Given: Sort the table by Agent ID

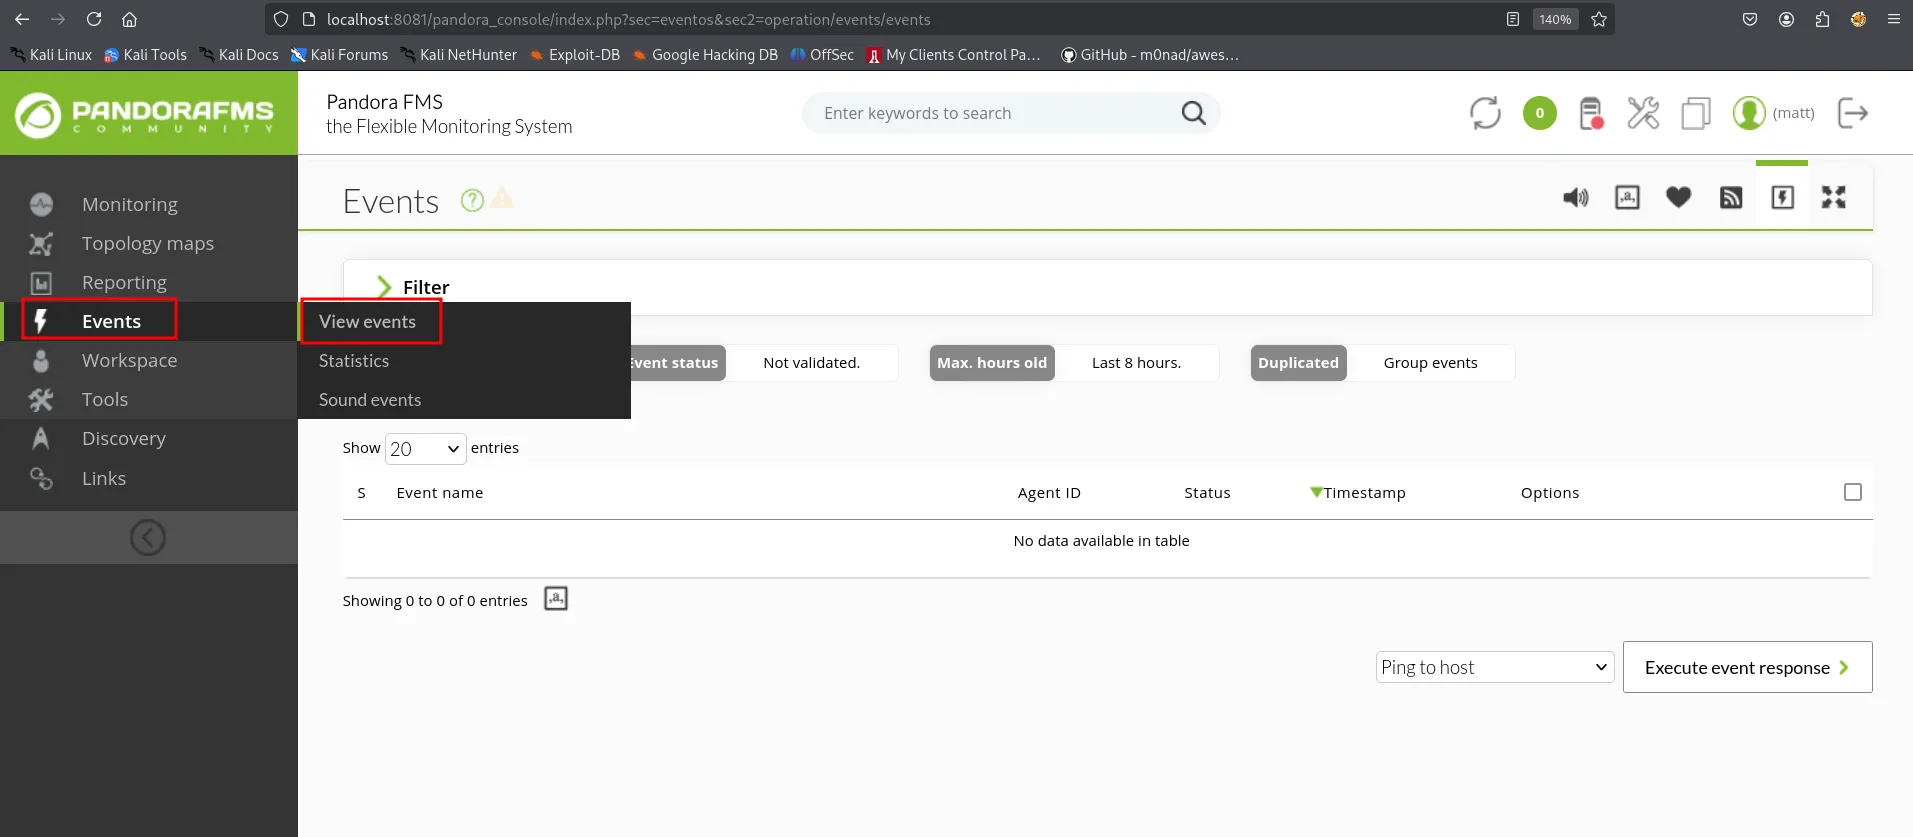Looking at the screenshot, I should pyautogui.click(x=1049, y=492).
